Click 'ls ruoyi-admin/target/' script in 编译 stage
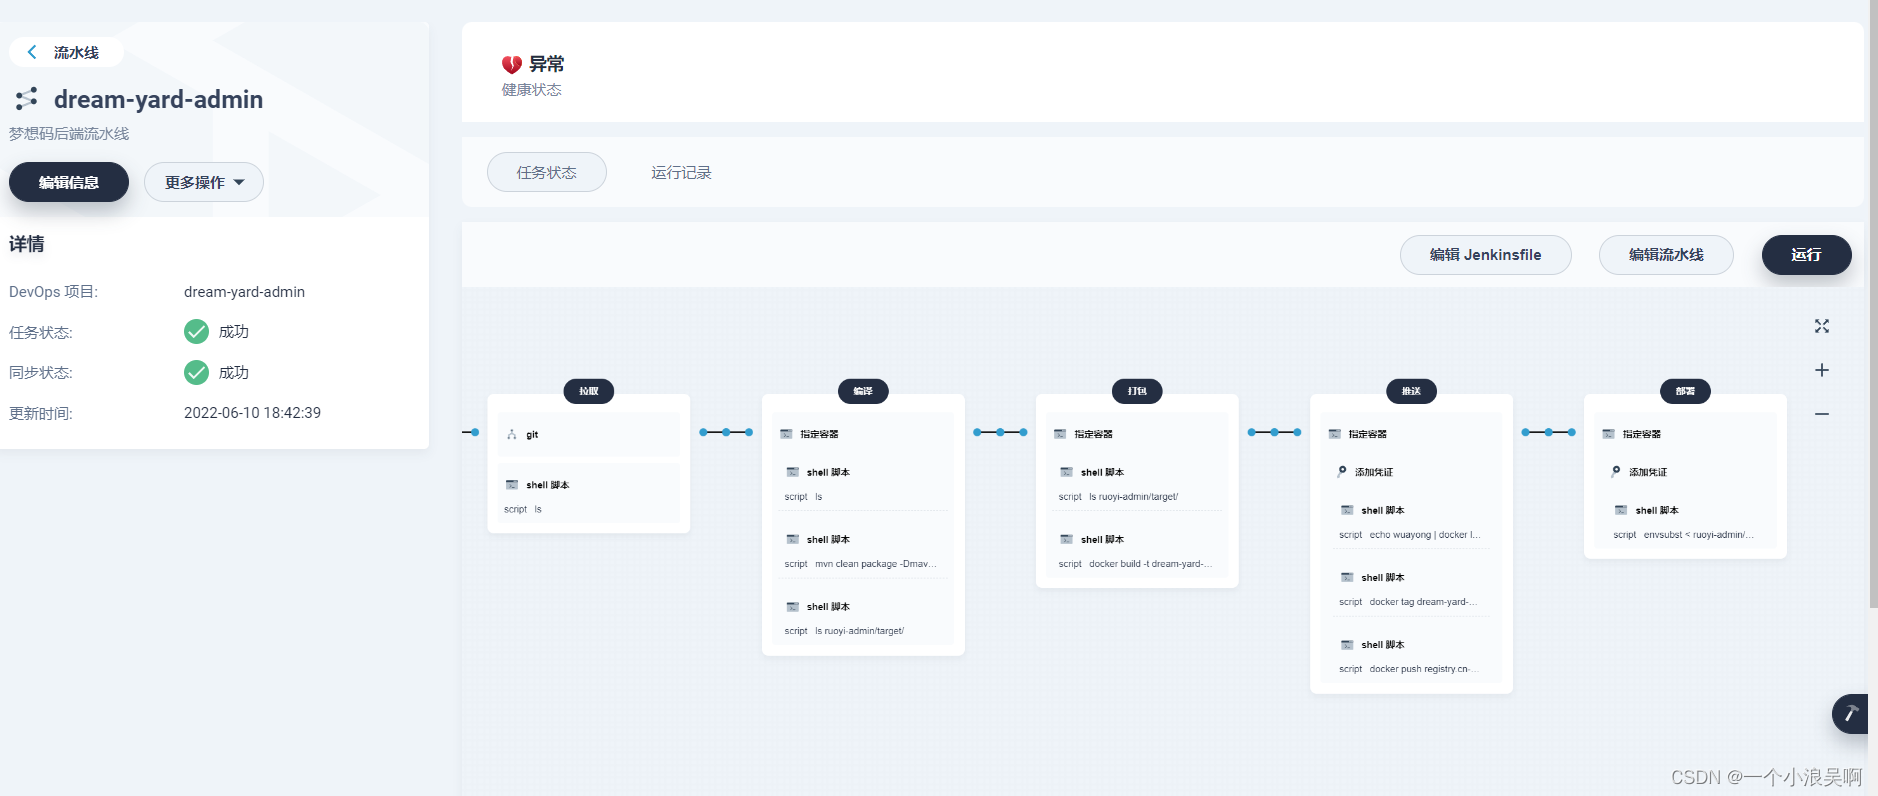 pyautogui.click(x=859, y=631)
